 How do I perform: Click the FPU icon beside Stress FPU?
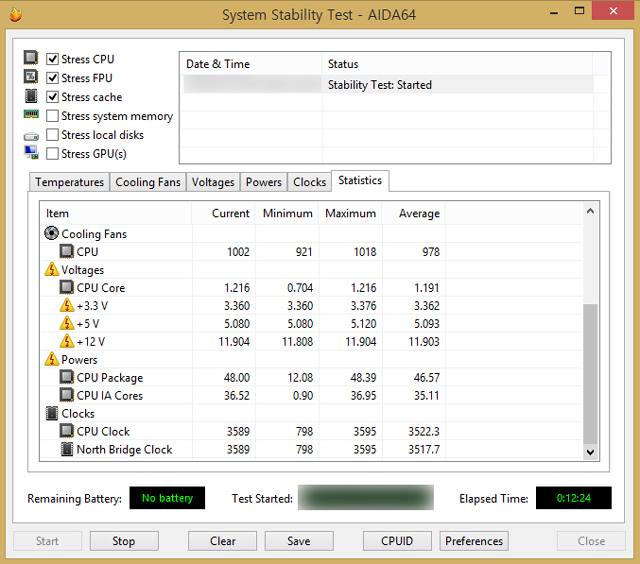pos(31,77)
